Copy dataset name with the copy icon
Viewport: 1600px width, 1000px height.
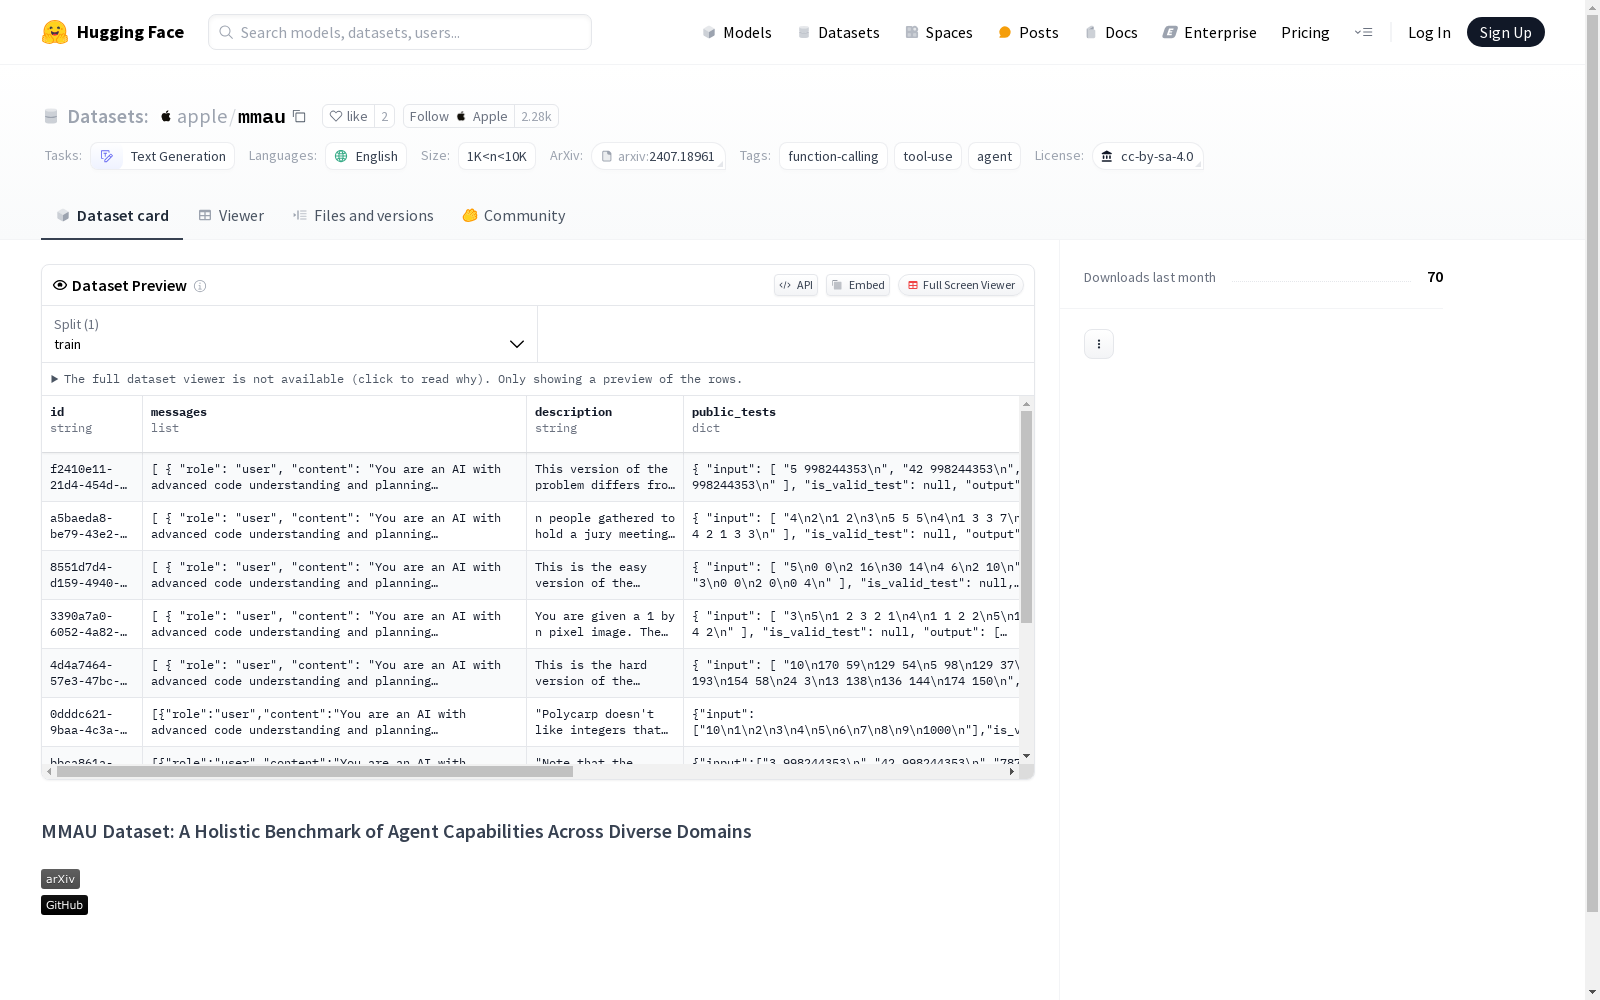pos(299,116)
